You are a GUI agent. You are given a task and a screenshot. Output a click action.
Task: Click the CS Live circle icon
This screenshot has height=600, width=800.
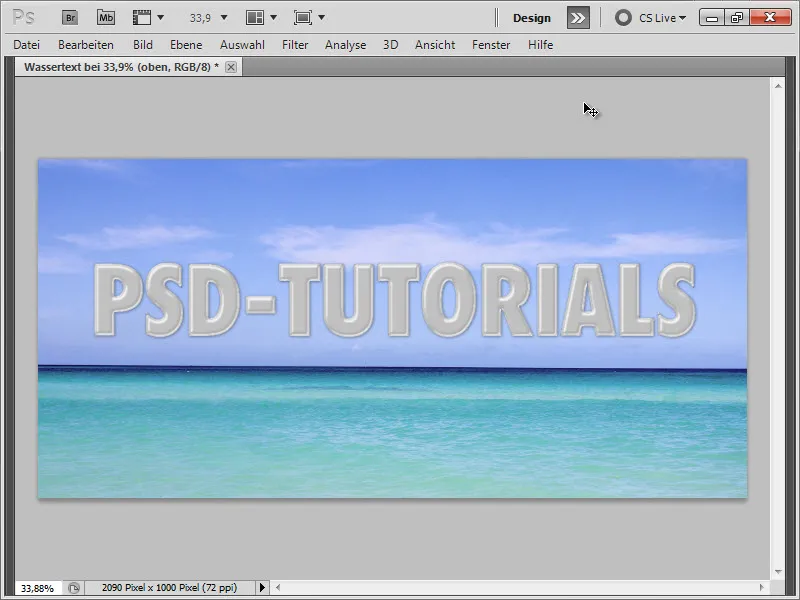point(623,18)
